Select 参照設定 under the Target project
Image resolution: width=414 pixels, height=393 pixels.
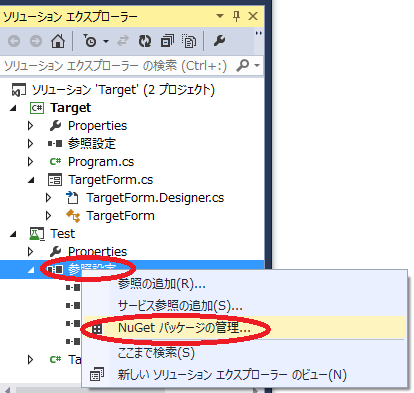pyautogui.click(x=92, y=144)
